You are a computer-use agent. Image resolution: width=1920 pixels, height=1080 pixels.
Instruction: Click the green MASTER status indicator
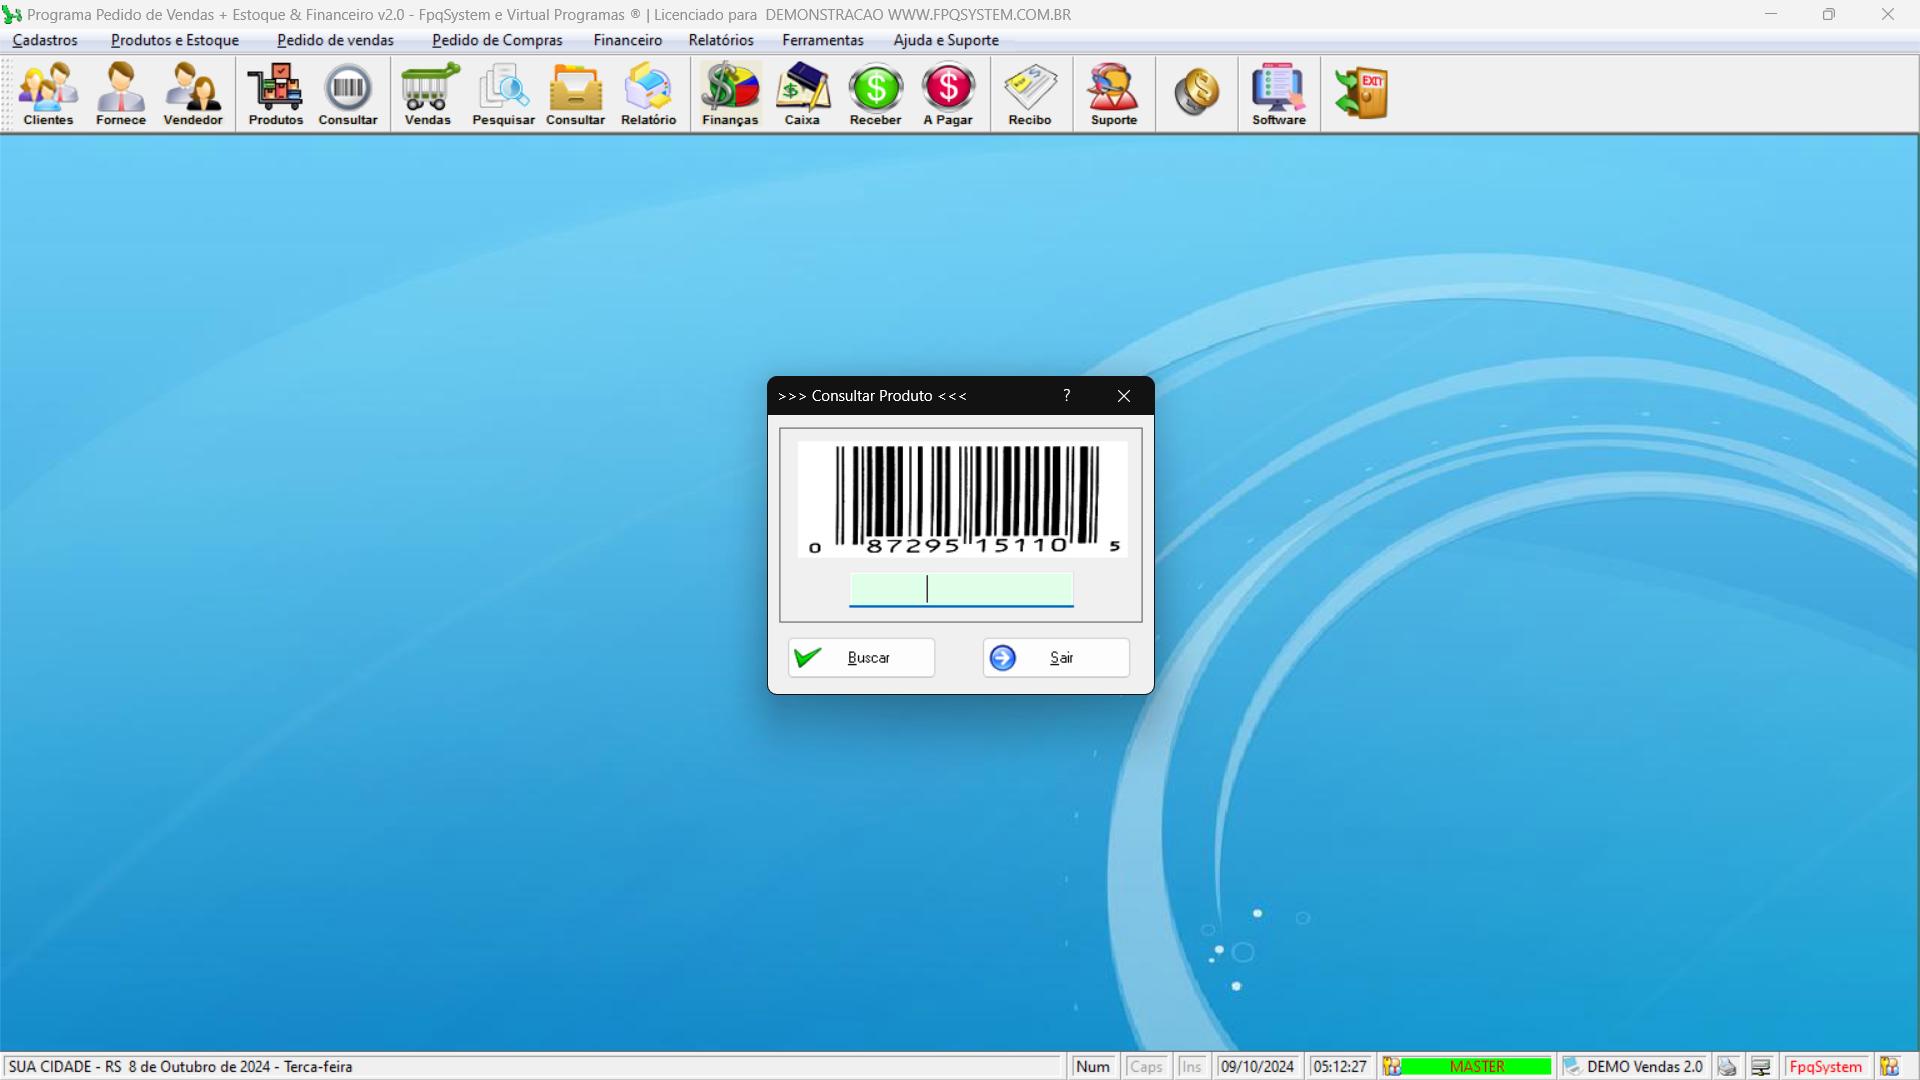tap(1477, 1067)
